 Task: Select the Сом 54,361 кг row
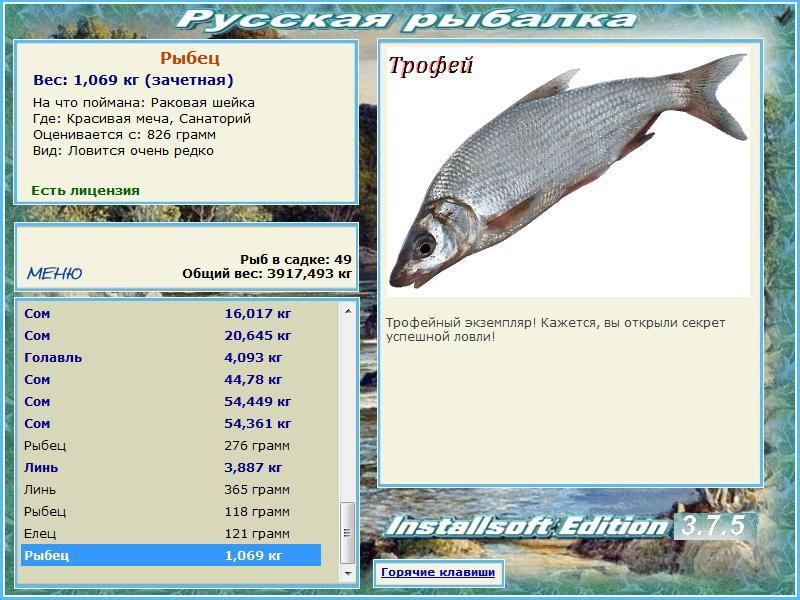tap(171, 423)
